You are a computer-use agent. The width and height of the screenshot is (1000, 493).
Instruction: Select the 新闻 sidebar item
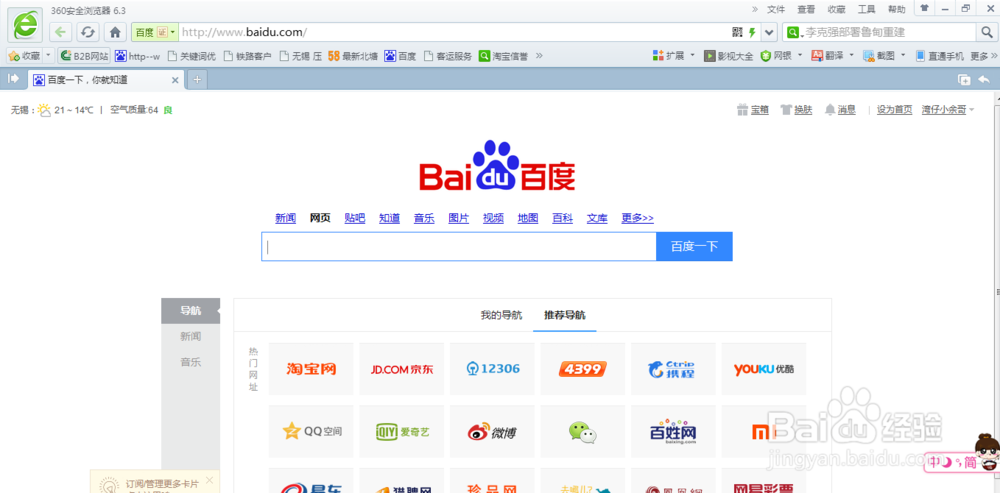coord(191,336)
